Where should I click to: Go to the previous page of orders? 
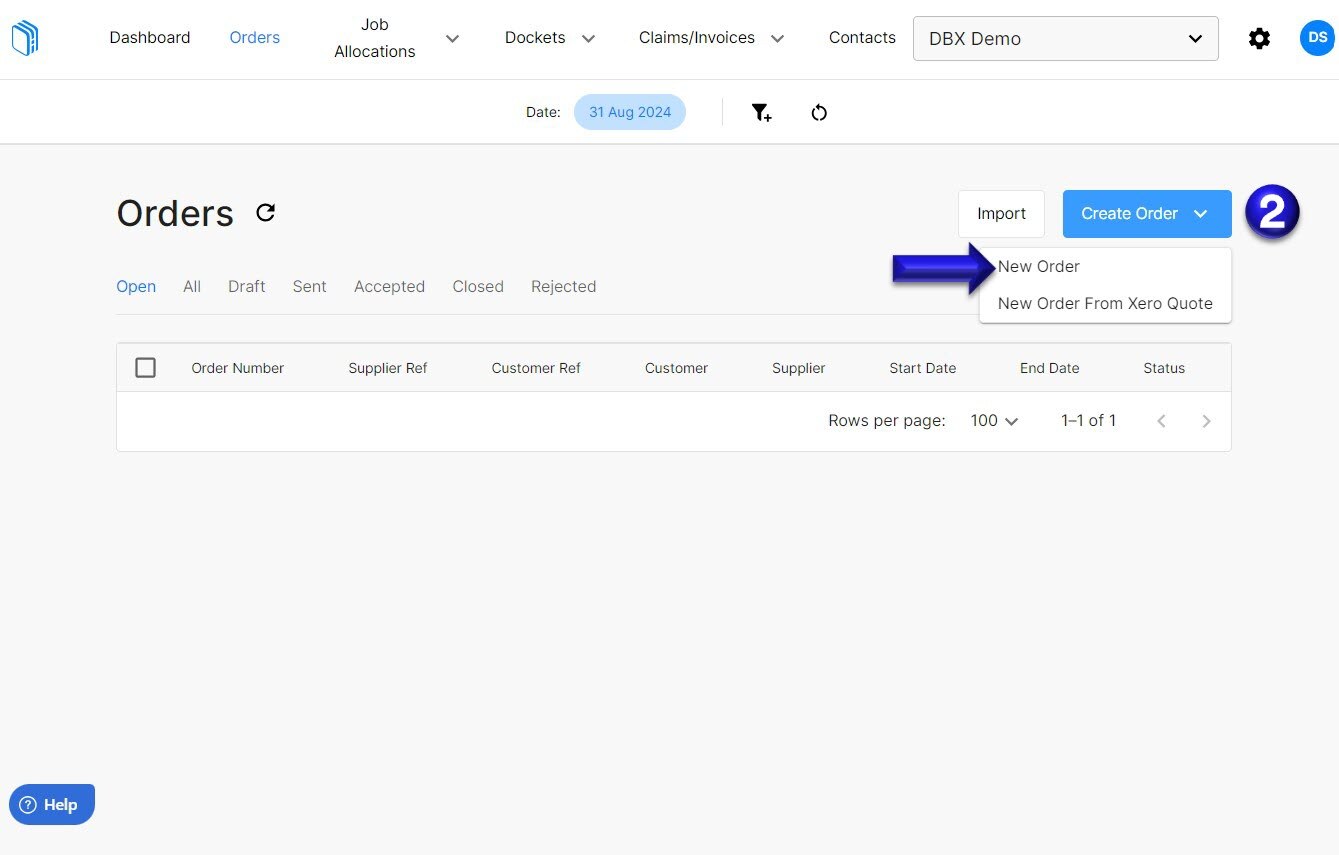click(x=1161, y=420)
